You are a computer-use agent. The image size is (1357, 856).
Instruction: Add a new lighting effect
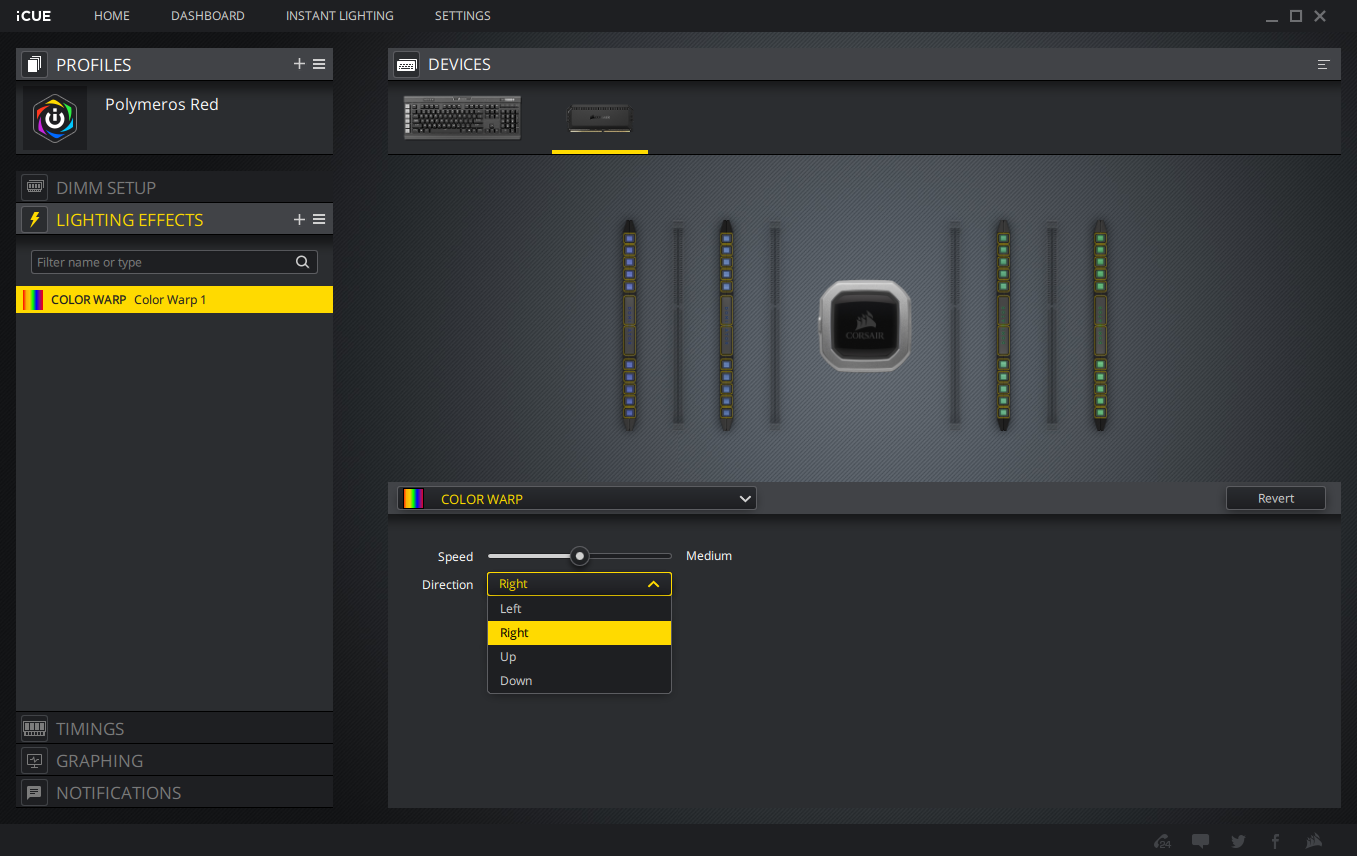click(299, 219)
